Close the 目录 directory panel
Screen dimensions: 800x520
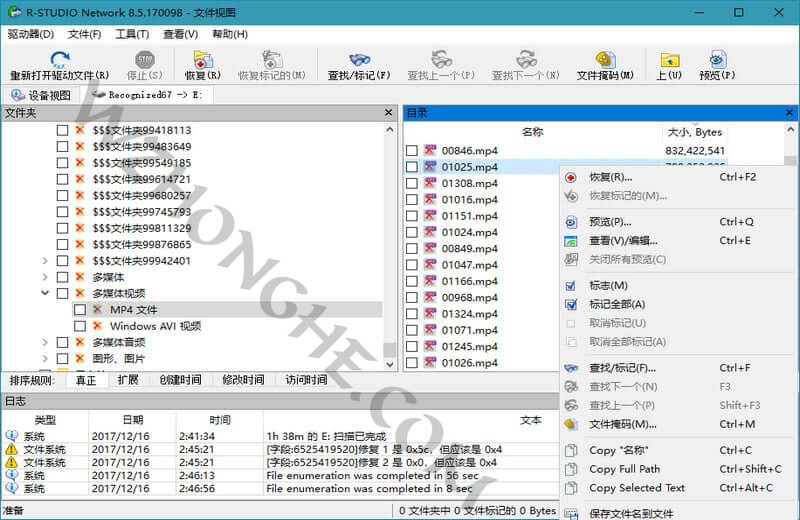tap(790, 112)
